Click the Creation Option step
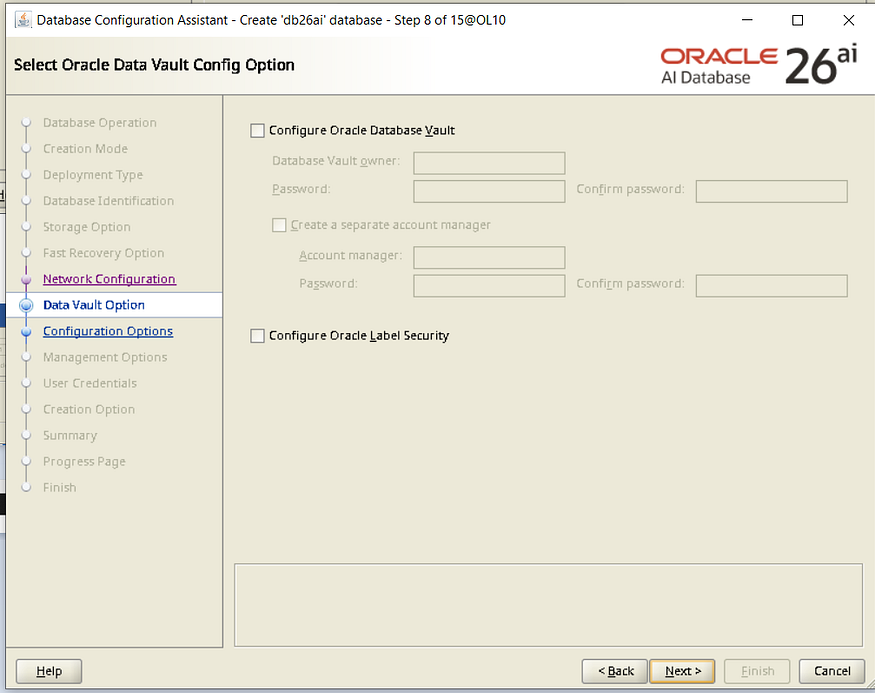The width and height of the screenshot is (875, 693). coord(89,410)
